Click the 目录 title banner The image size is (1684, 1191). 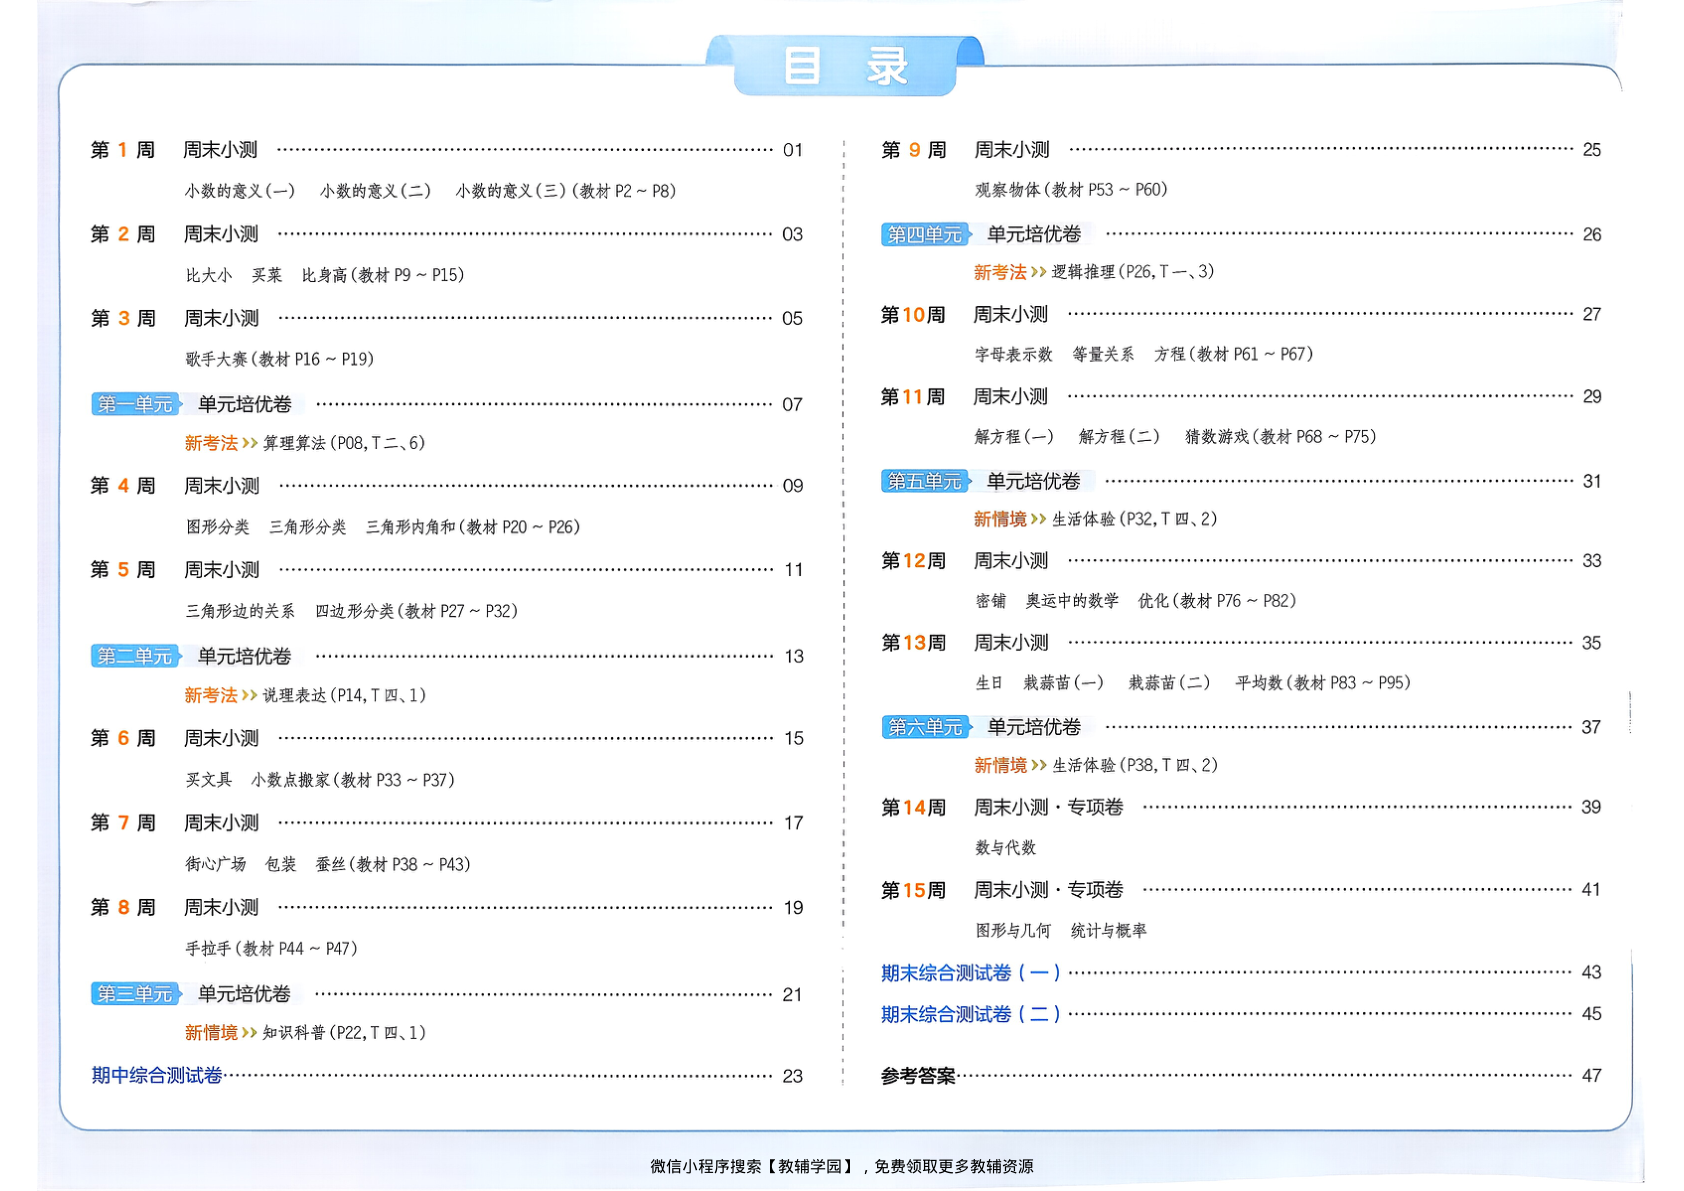tap(845, 66)
